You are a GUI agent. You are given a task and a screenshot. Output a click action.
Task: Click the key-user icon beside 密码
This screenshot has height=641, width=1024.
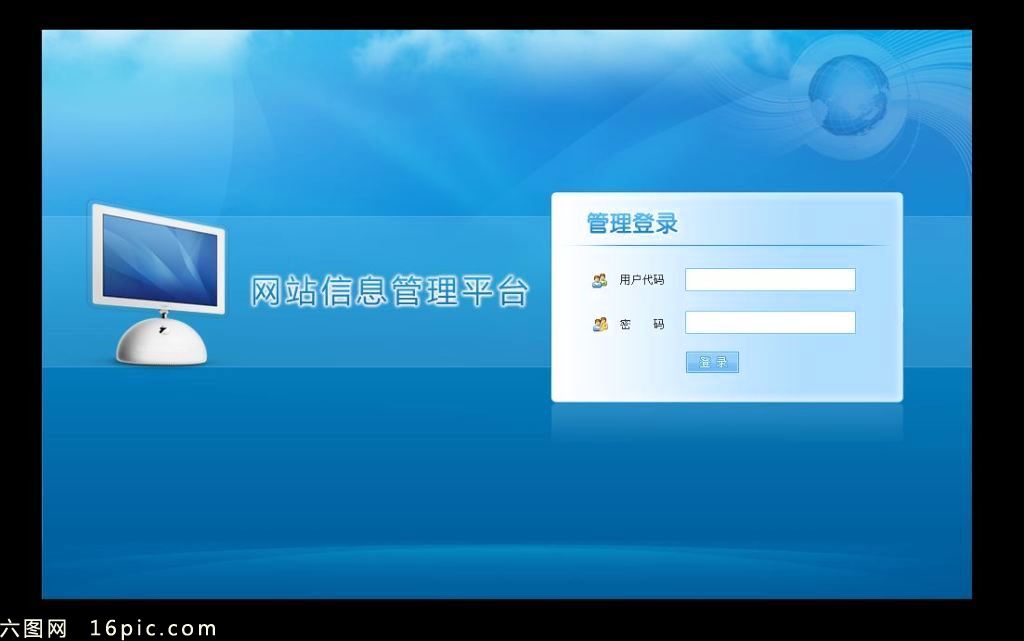(600, 324)
